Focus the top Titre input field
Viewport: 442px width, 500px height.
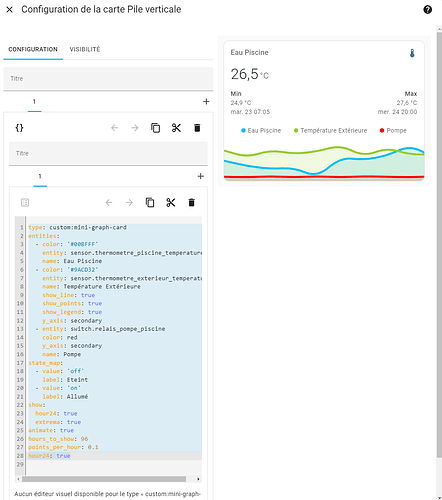pos(108,79)
